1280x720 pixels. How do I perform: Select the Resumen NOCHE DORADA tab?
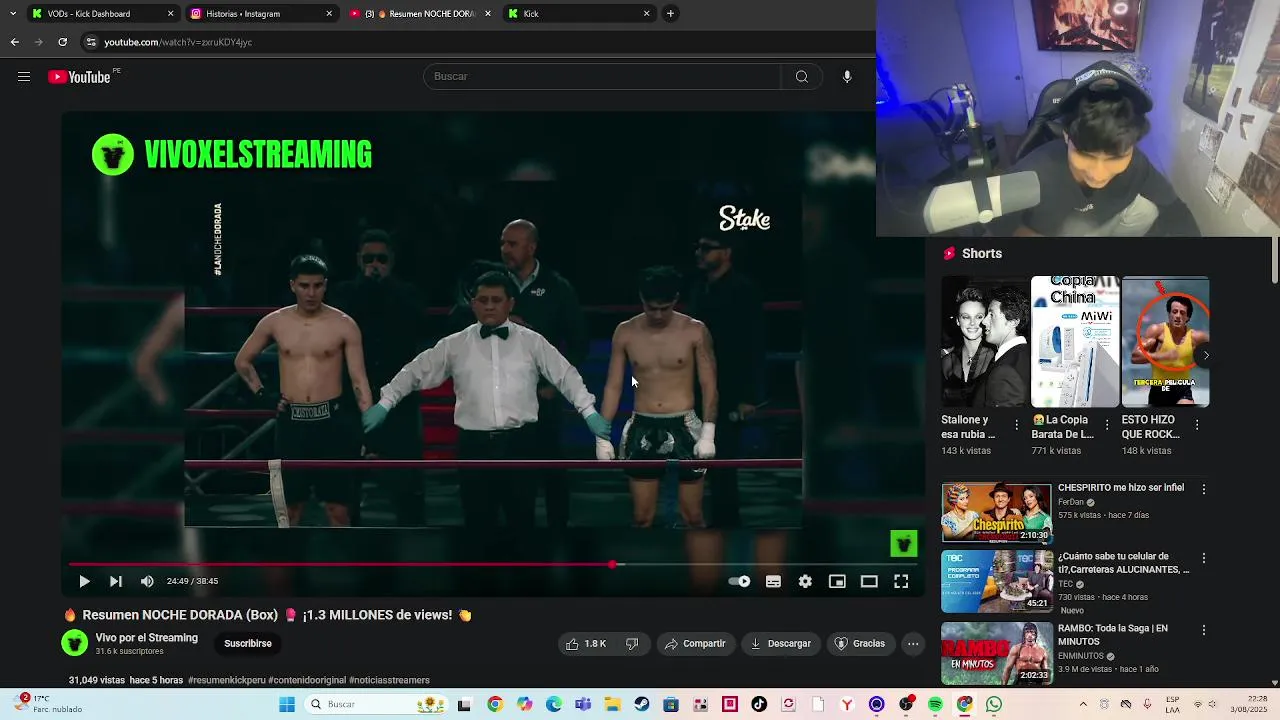(x=420, y=14)
